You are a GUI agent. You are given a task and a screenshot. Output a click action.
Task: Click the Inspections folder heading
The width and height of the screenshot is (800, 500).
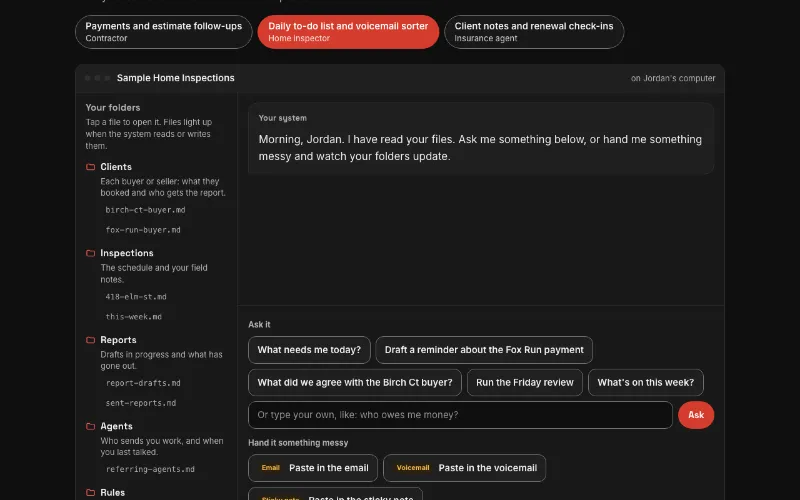127,253
